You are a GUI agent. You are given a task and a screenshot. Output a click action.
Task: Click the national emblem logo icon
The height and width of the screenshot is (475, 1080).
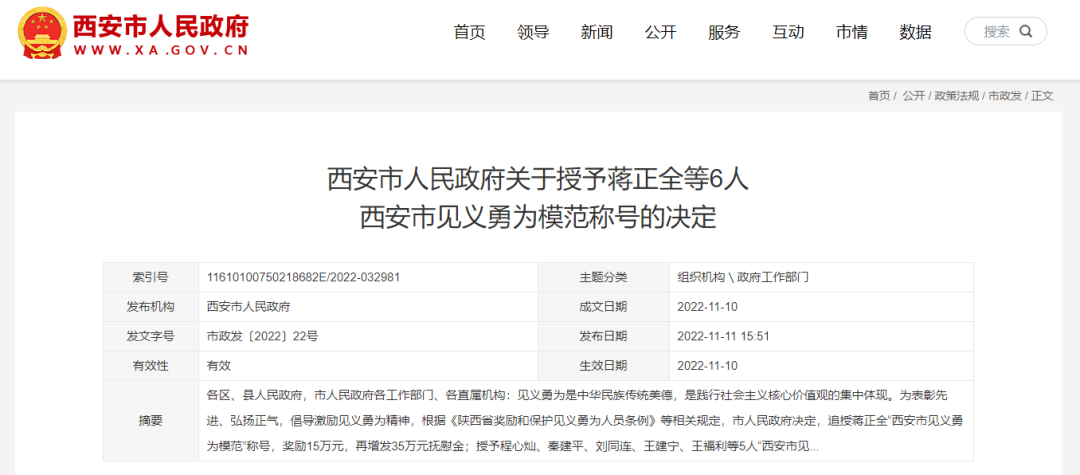[39, 32]
